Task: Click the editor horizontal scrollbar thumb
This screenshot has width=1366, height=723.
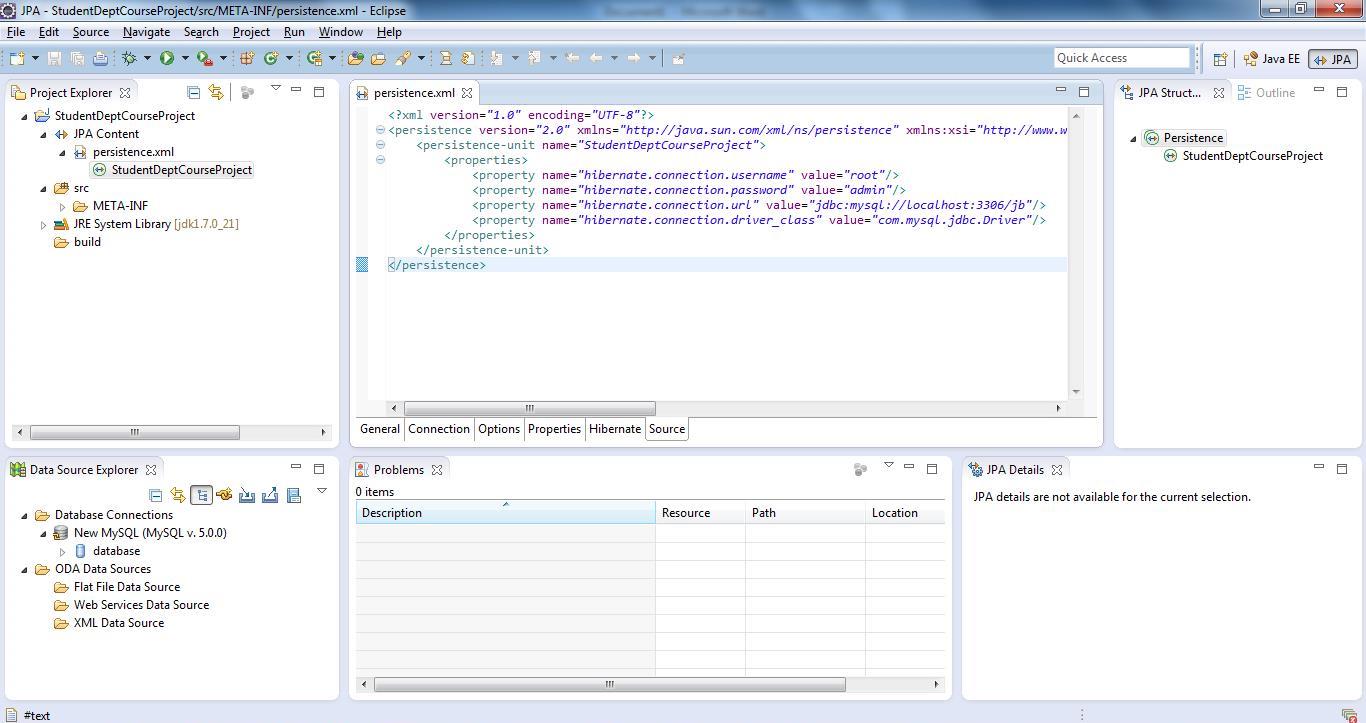Action: tap(529, 408)
